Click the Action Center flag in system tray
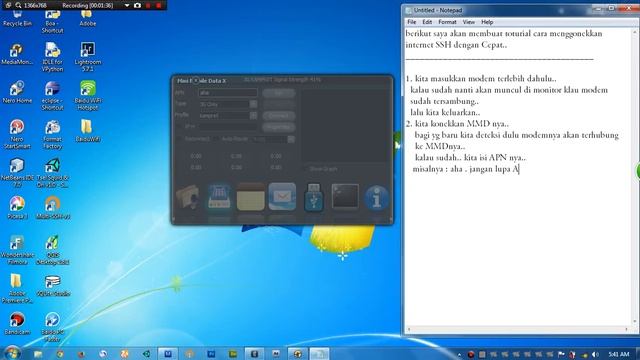Image resolution: width=640 pixels, height=360 pixels. [561, 354]
